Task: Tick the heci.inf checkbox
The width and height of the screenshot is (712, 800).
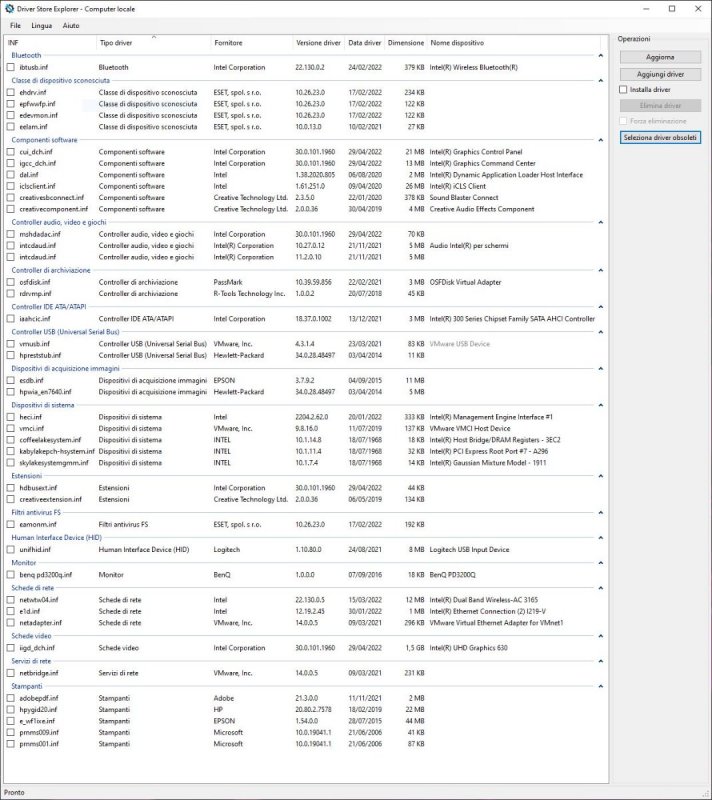Action: pyautogui.click(x=11, y=417)
